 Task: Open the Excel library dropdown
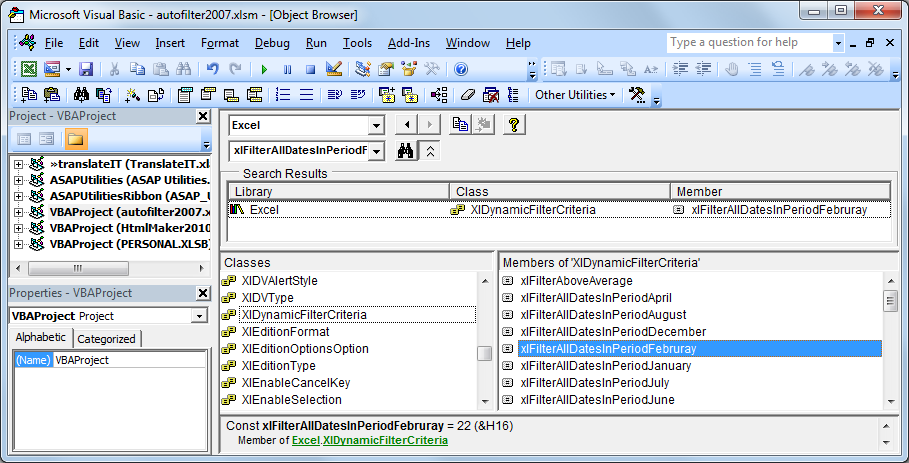coord(376,125)
